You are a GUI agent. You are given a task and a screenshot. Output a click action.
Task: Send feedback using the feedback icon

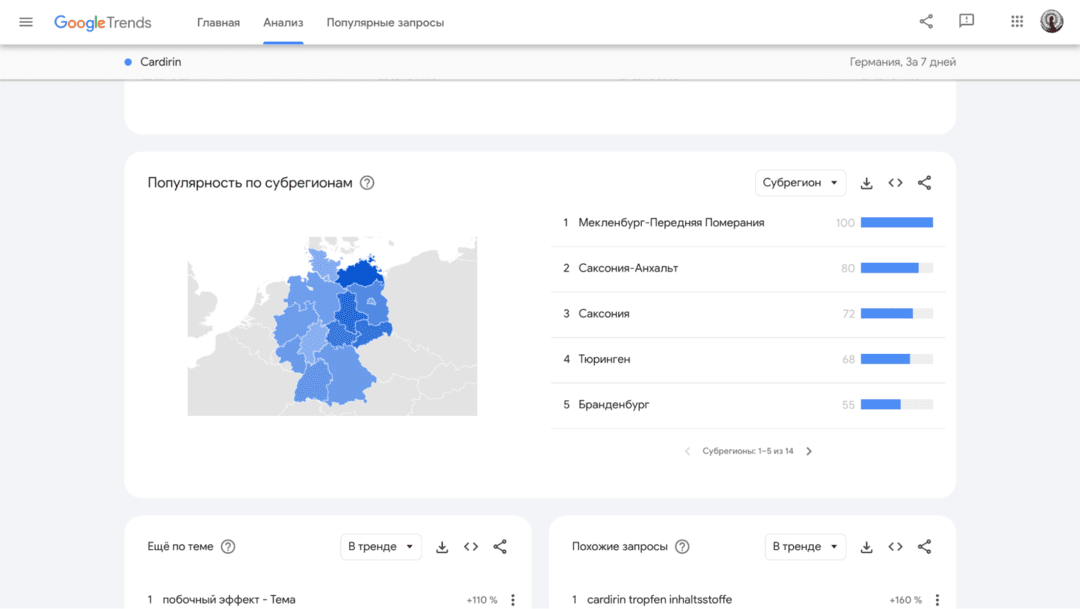click(x=966, y=21)
